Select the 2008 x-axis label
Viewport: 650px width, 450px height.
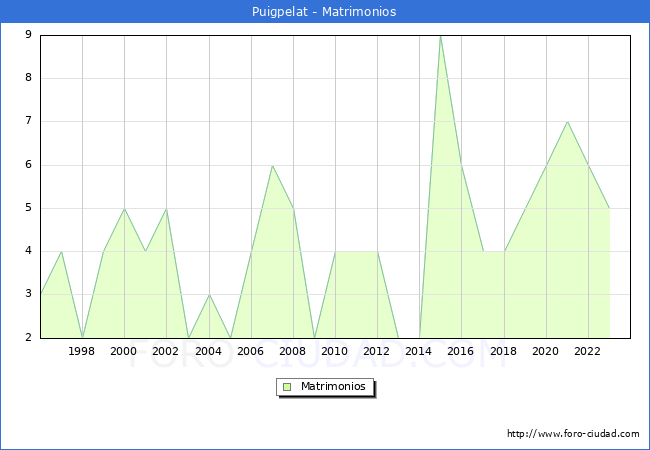click(293, 351)
